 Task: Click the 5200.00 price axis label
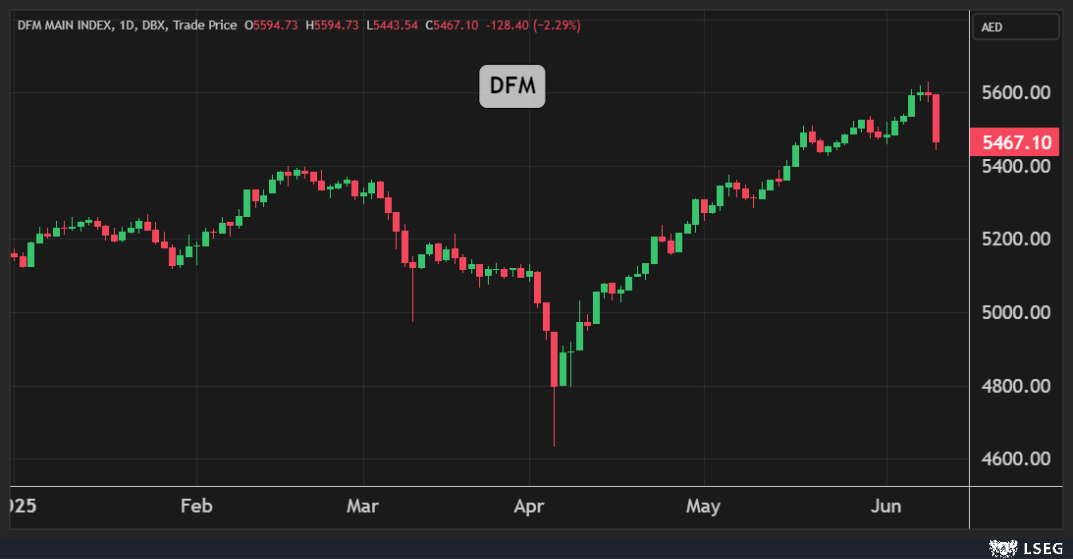1016,239
